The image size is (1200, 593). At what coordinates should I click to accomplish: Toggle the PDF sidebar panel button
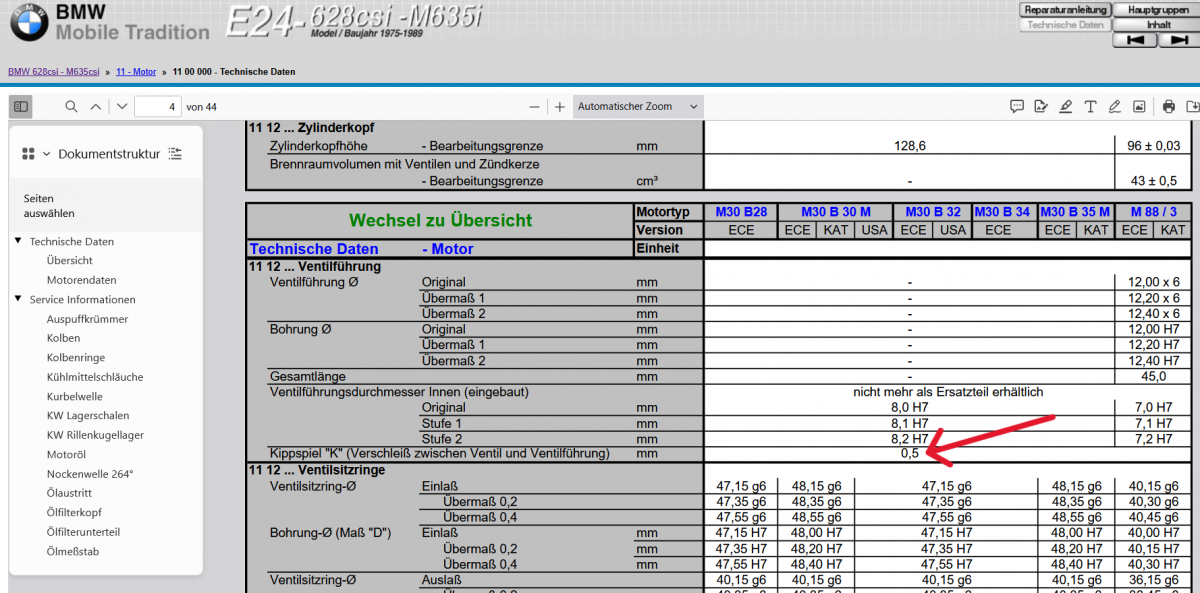click(x=21, y=106)
